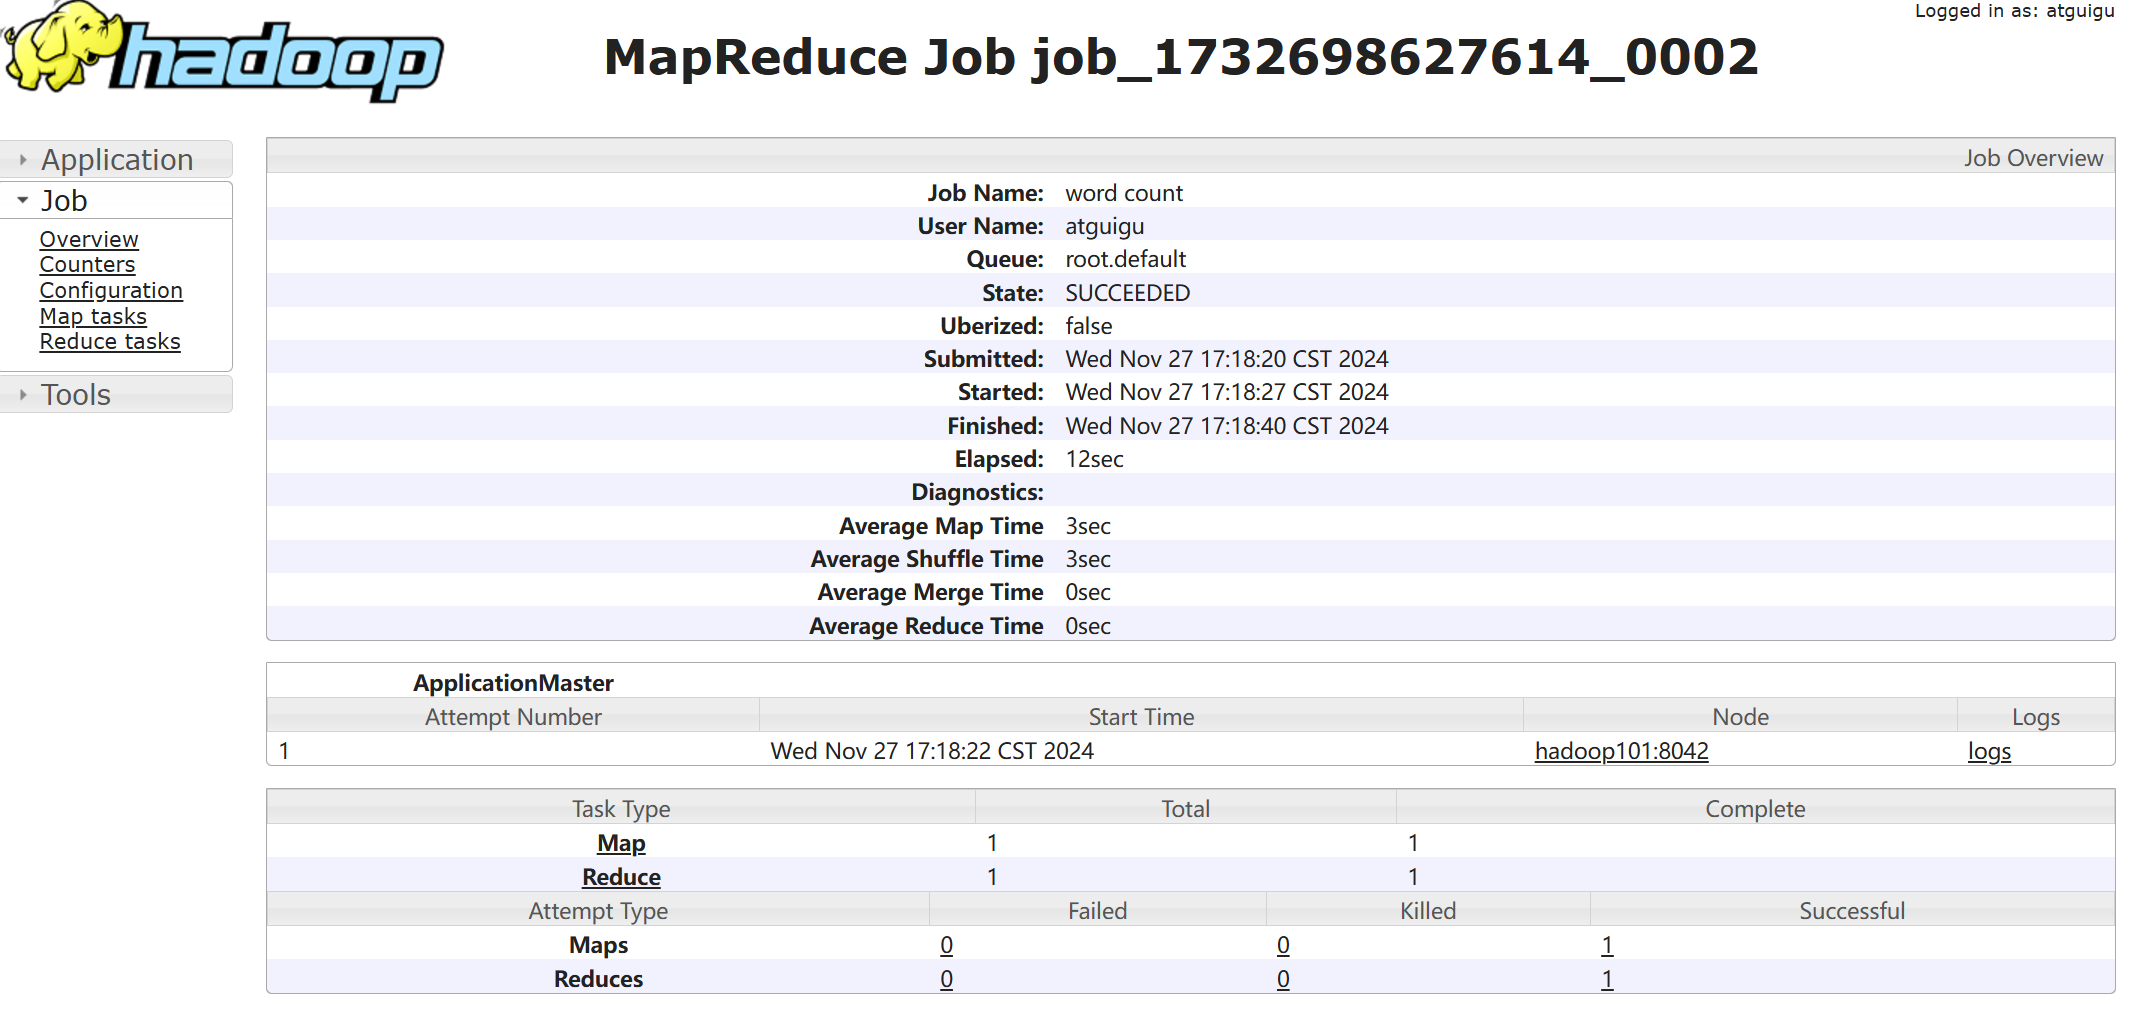Open successful Maps attempts count
2129x1015 pixels.
click(1607, 945)
